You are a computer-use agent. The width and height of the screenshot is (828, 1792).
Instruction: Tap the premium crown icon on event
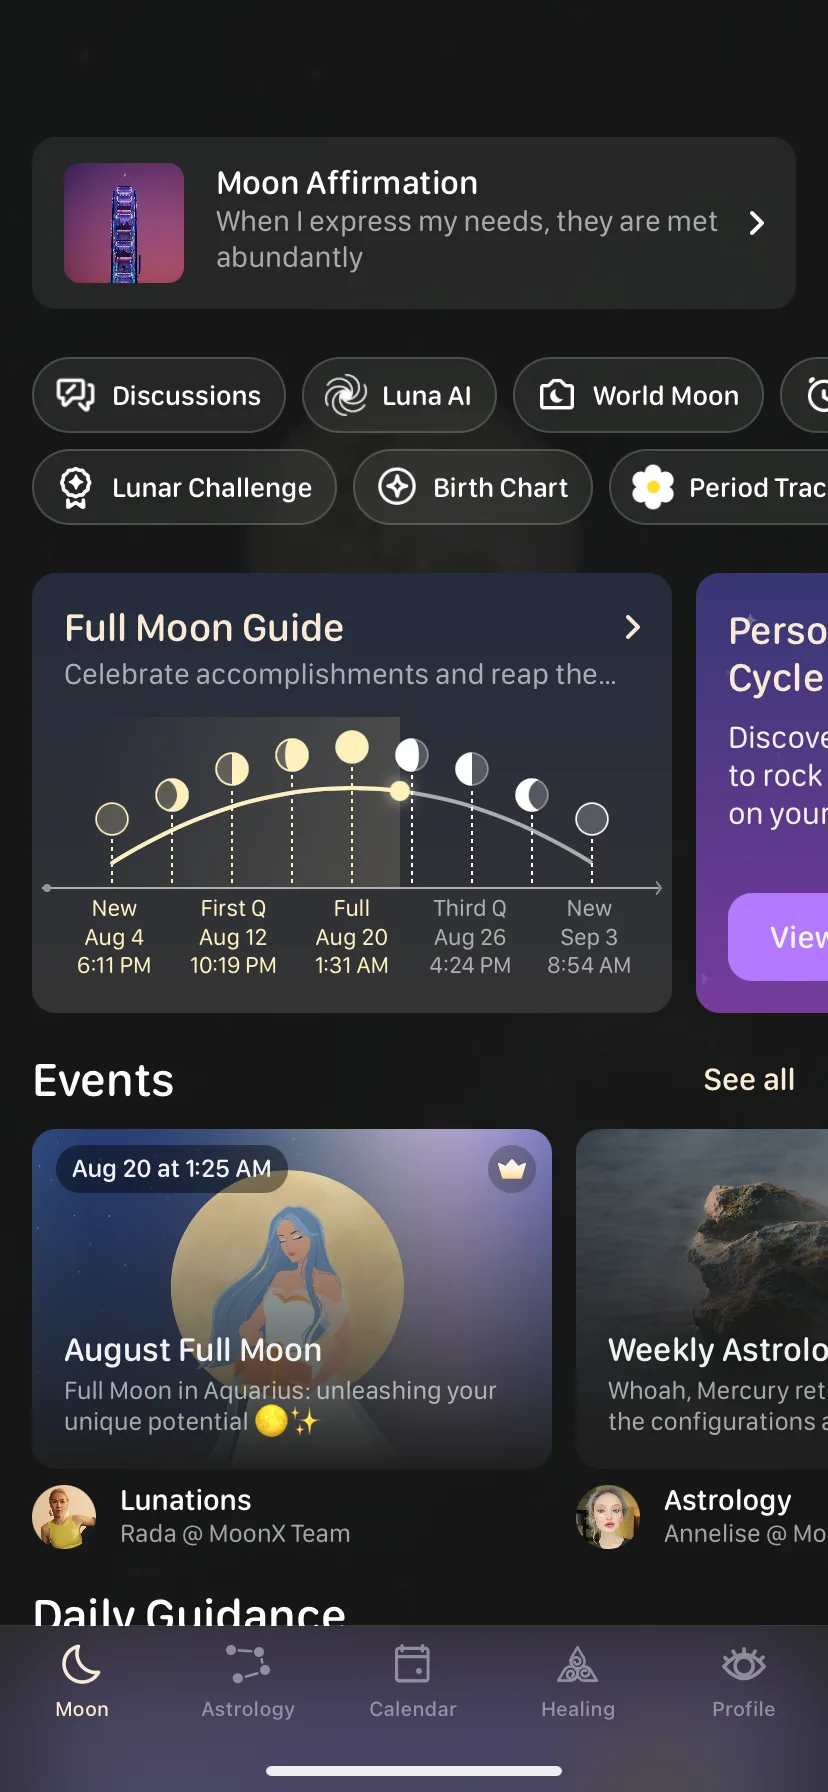point(512,1169)
